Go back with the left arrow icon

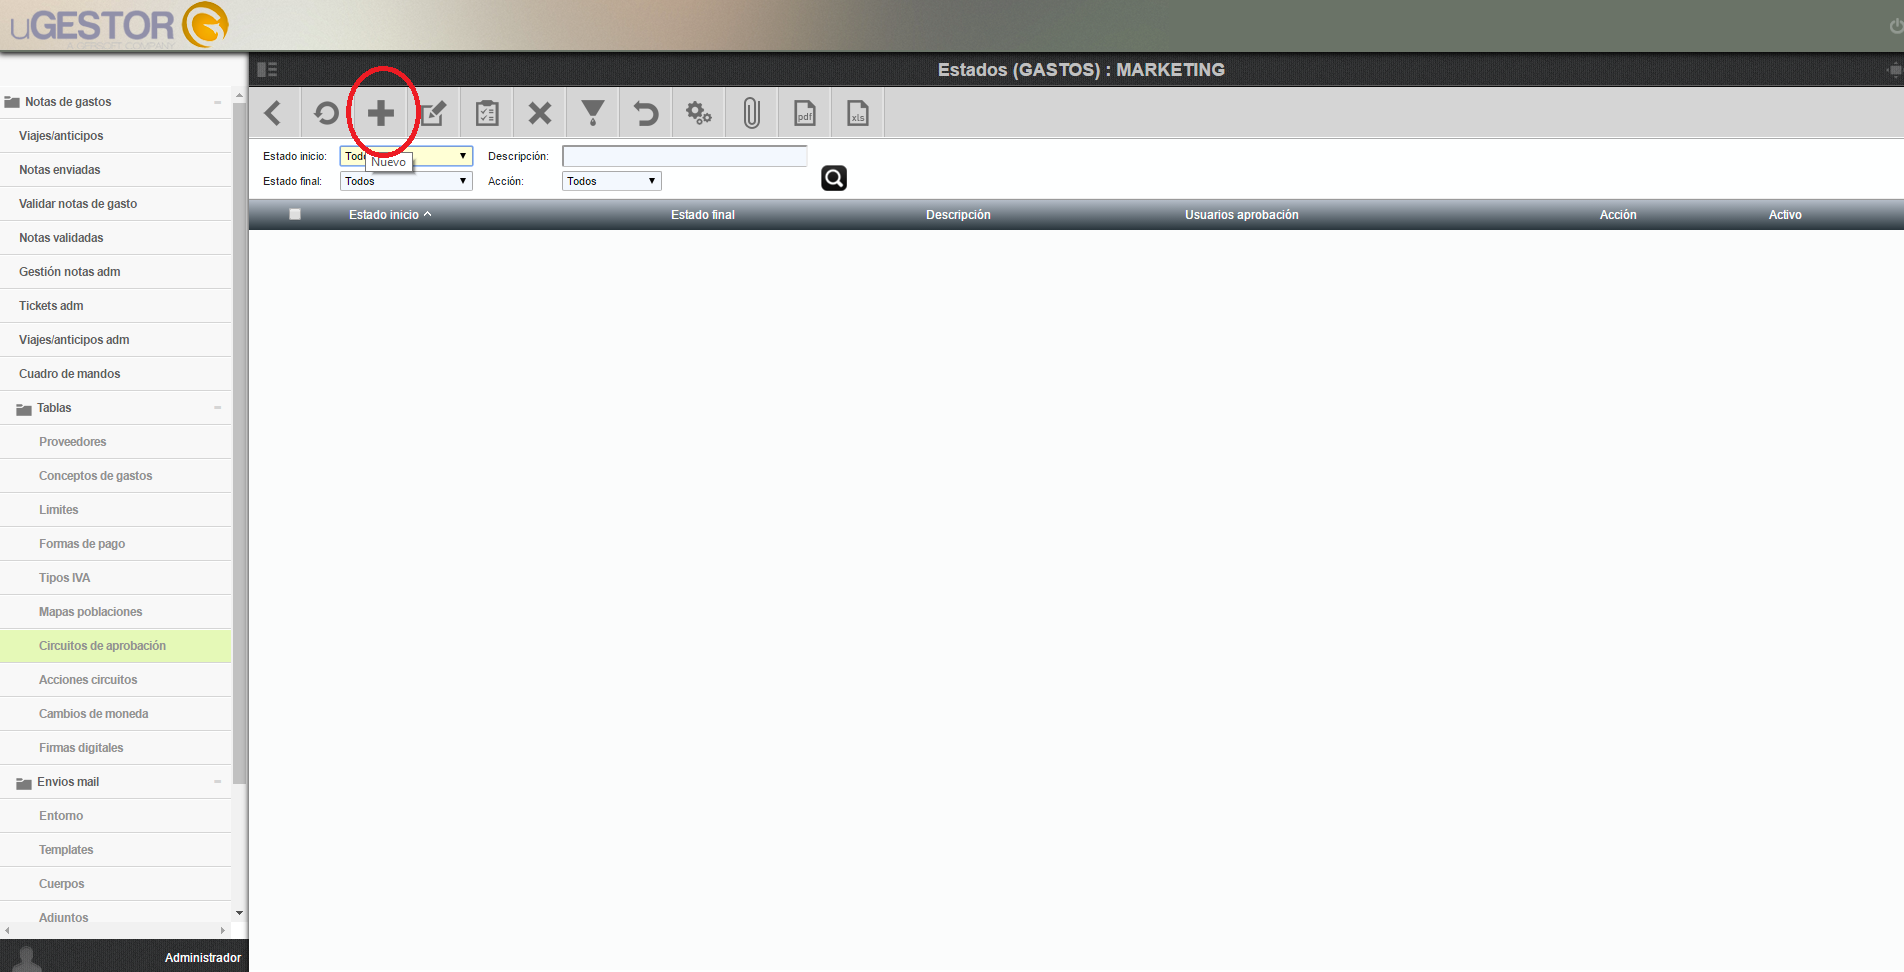(273, 113)
